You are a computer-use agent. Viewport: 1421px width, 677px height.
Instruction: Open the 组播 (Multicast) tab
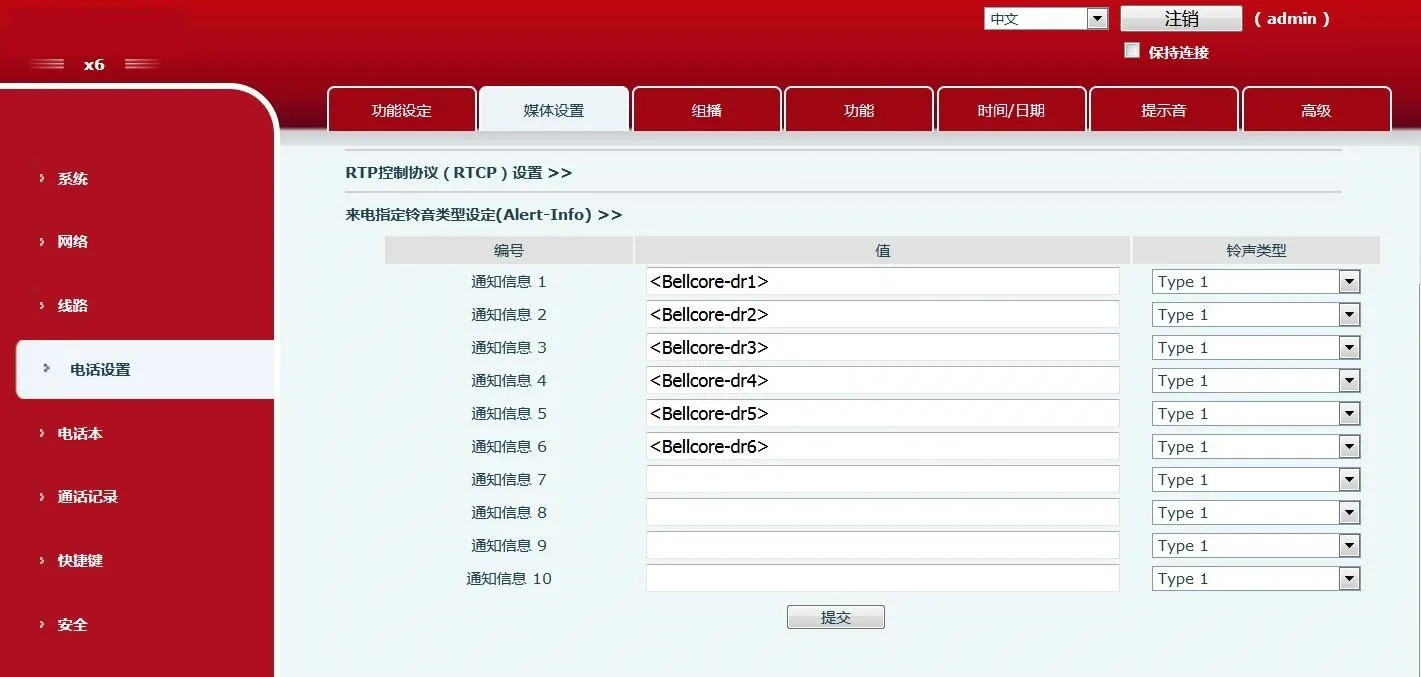point(707,109)
